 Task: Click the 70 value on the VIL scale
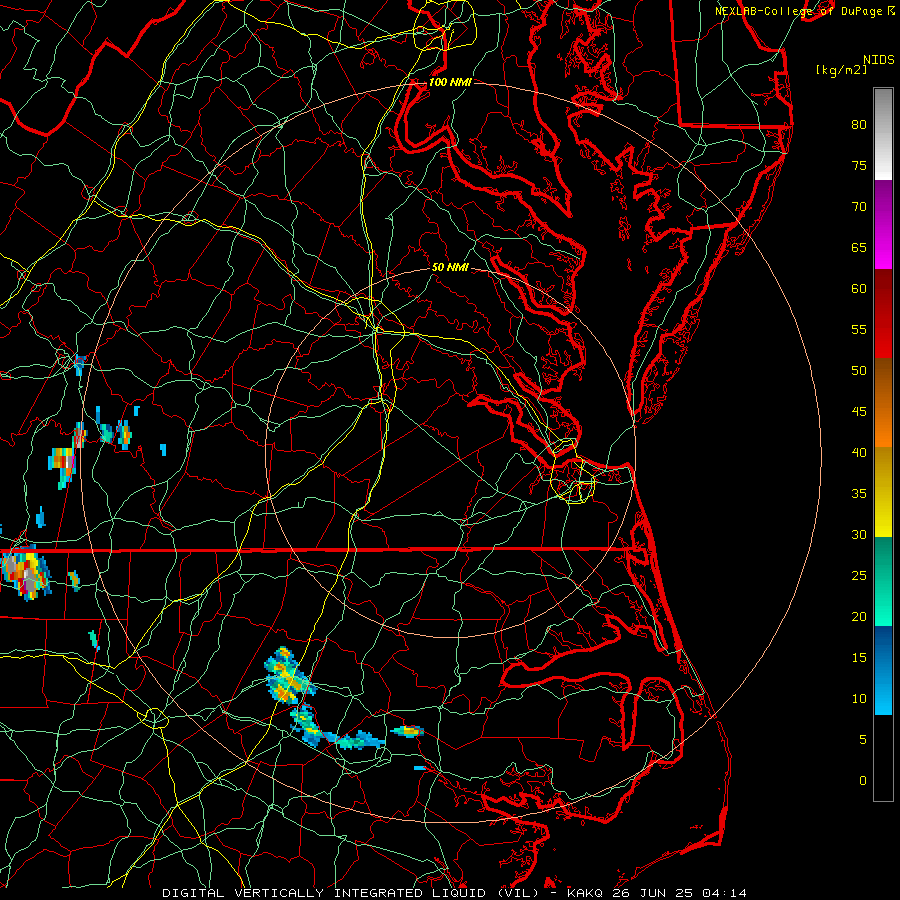click(x=859, y=207)
